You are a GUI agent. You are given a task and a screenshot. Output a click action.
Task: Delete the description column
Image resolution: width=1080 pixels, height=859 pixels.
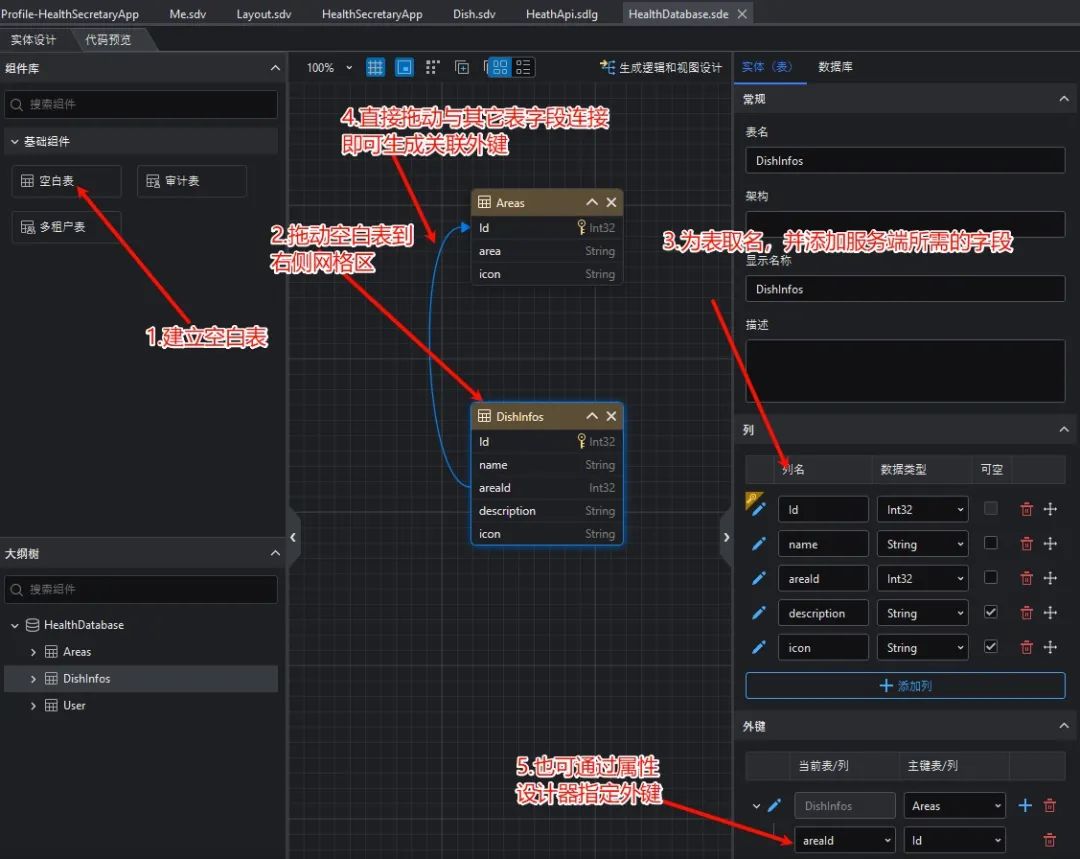coord(1026,612)
